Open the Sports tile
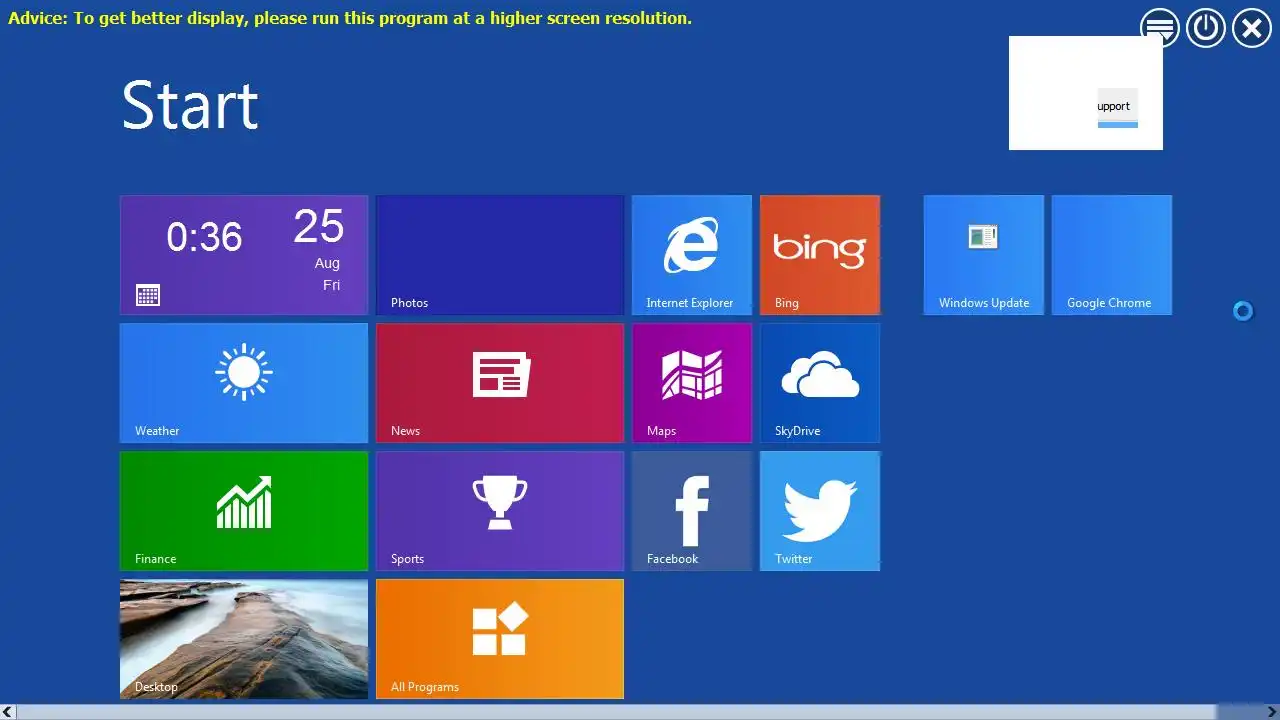The height and width of the screenshot is (720, 1280). 500,511
